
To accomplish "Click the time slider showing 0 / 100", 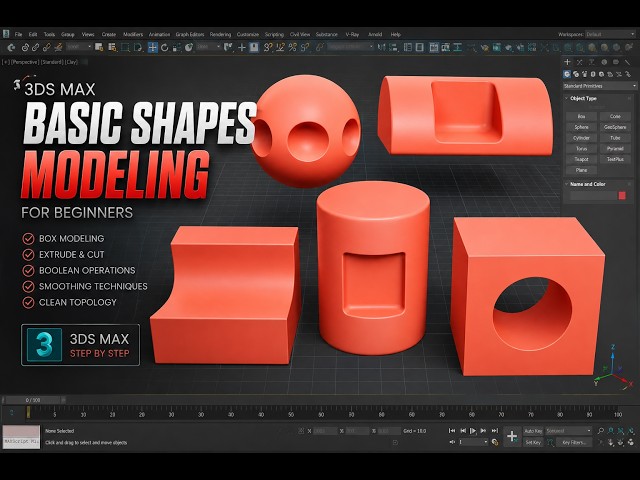I will [x=33, y=400].
